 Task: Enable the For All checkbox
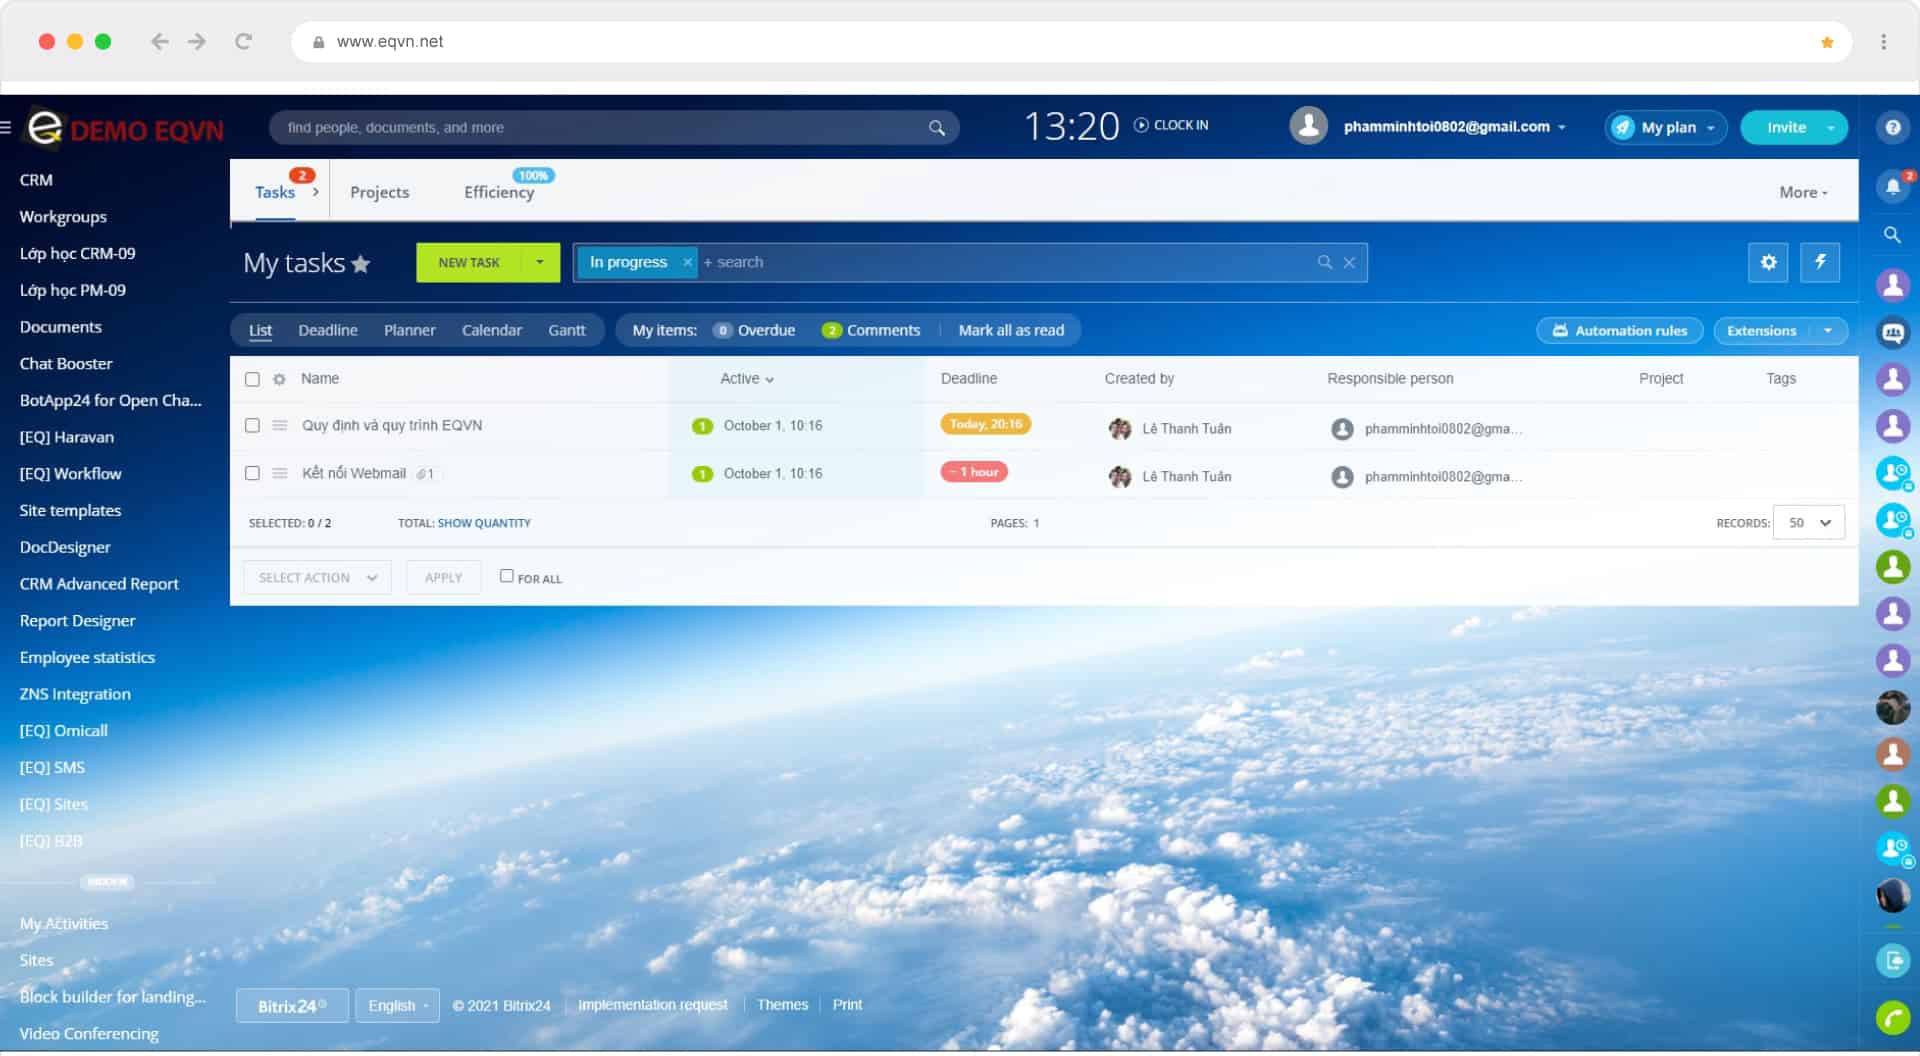(x=507, y=576)
